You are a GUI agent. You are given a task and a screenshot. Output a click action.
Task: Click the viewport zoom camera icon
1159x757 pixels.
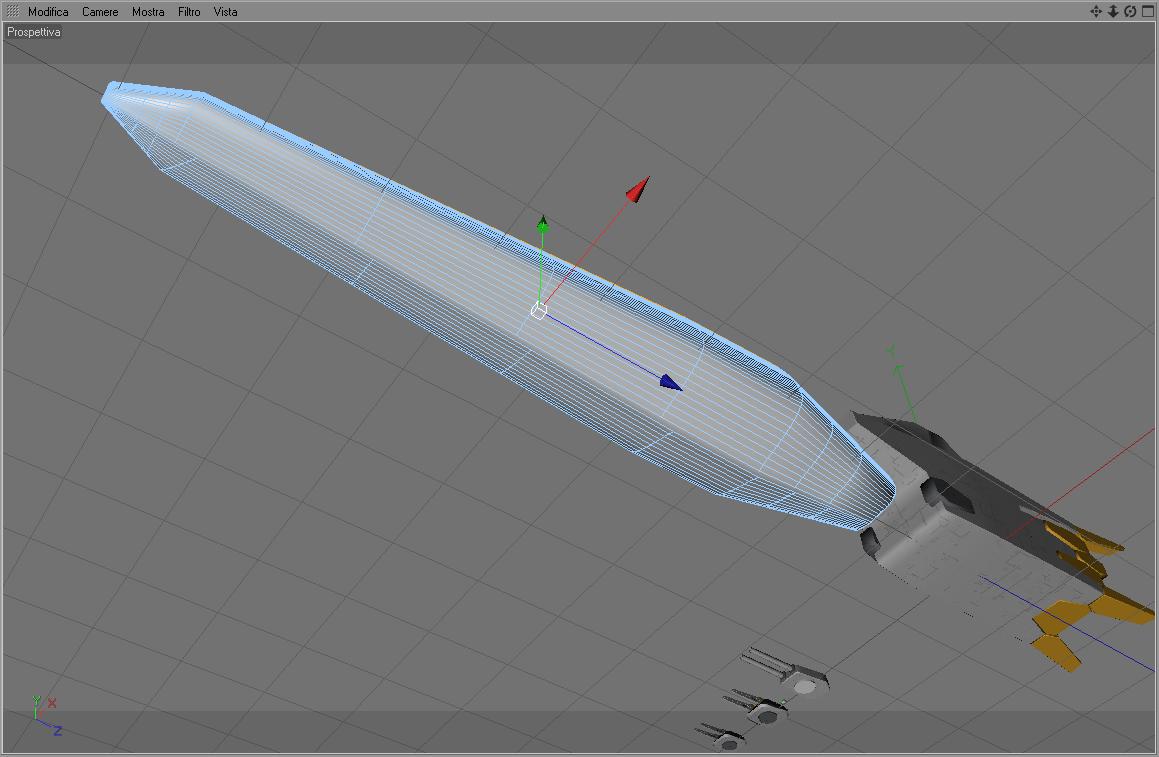[1113, 11]
